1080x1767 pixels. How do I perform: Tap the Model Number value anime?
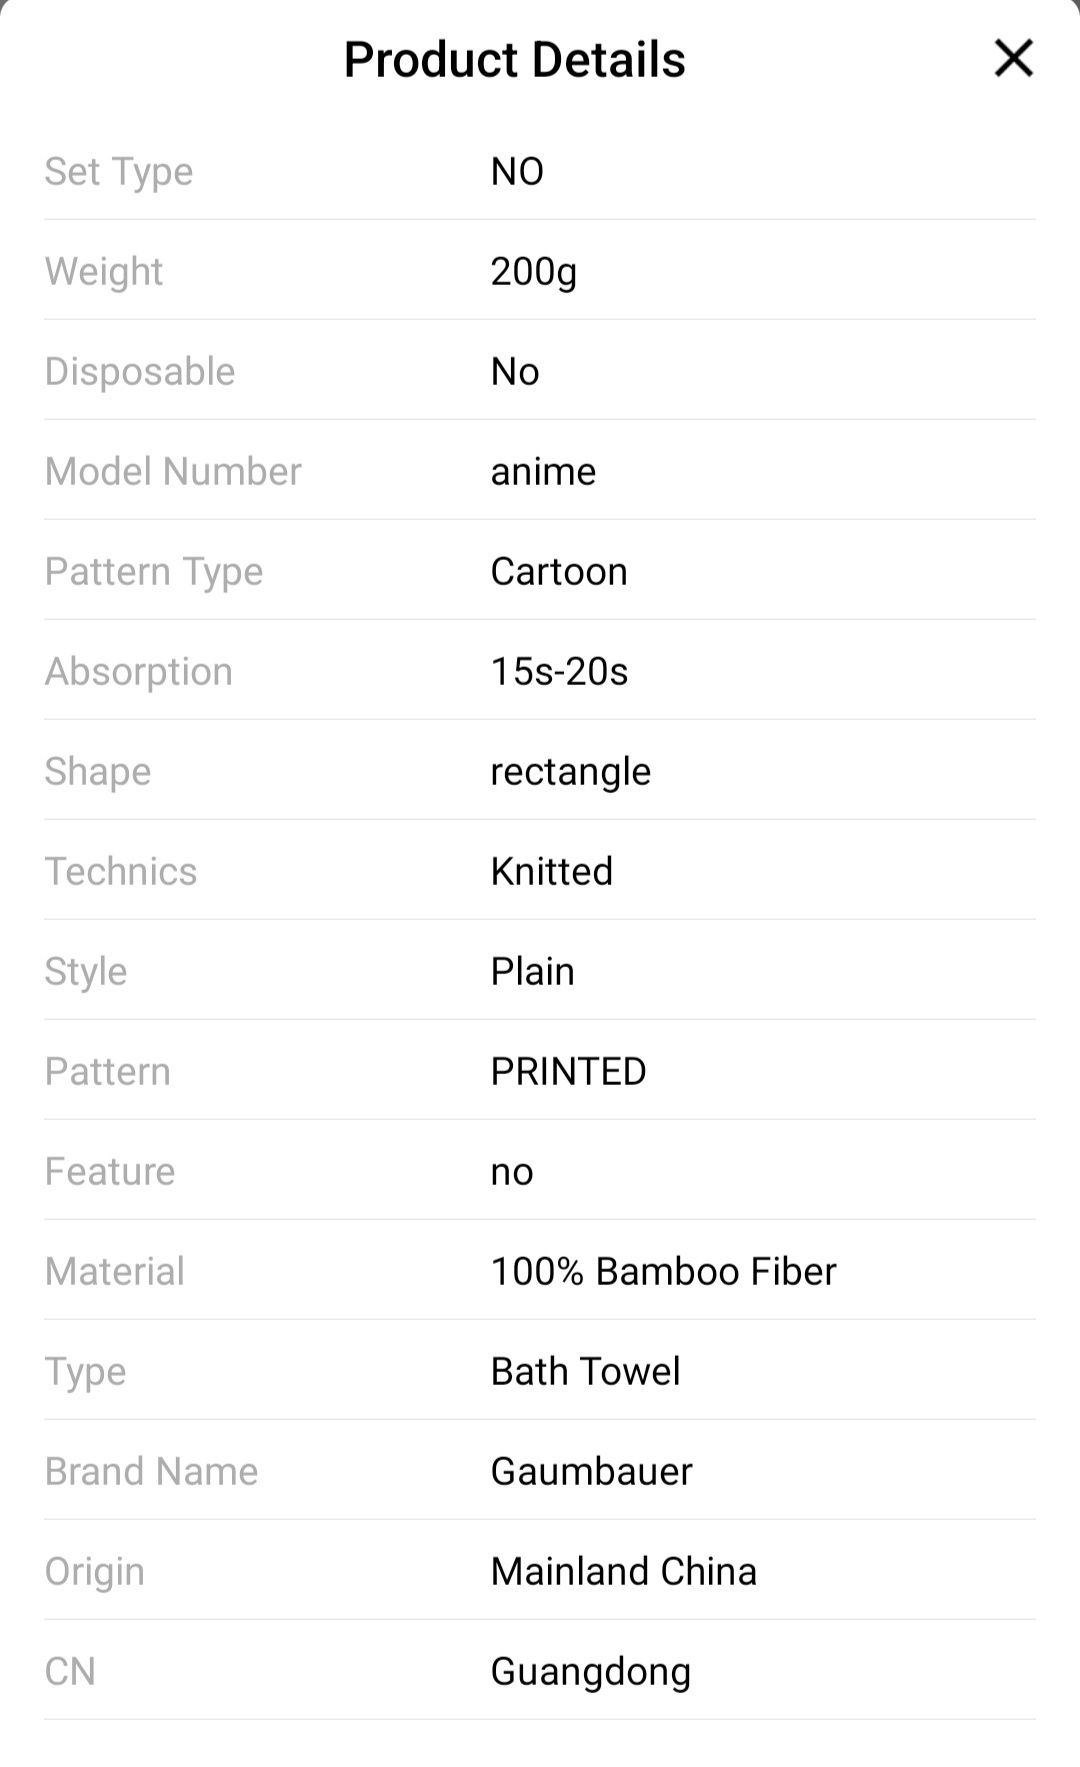[543, 471]
